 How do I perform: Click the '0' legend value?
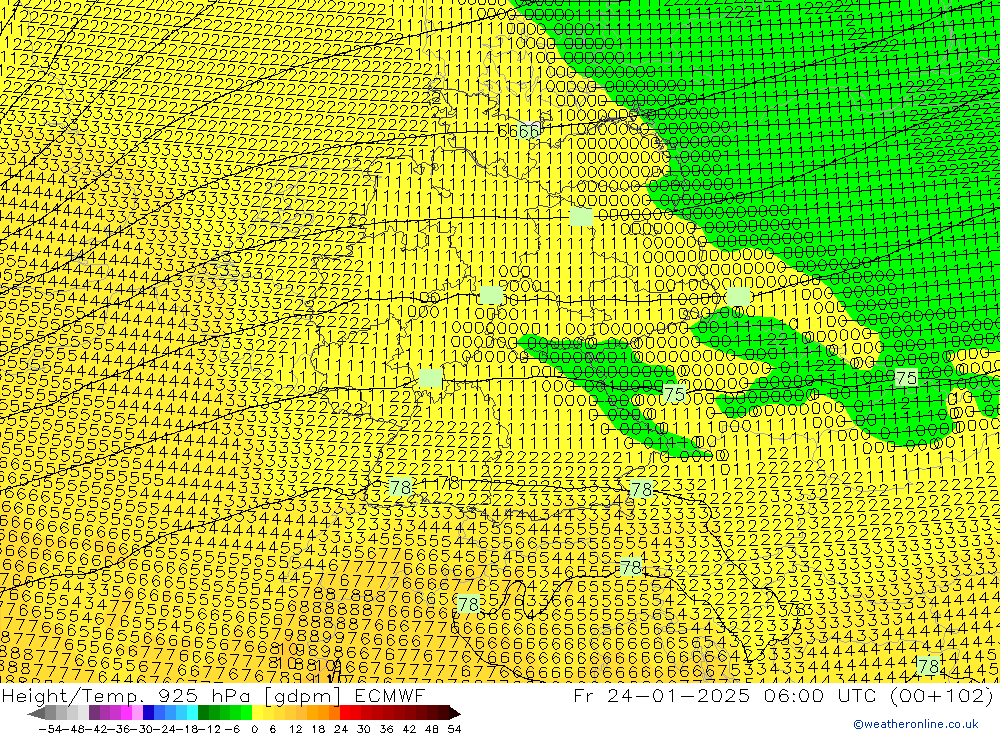click(254, 729)
